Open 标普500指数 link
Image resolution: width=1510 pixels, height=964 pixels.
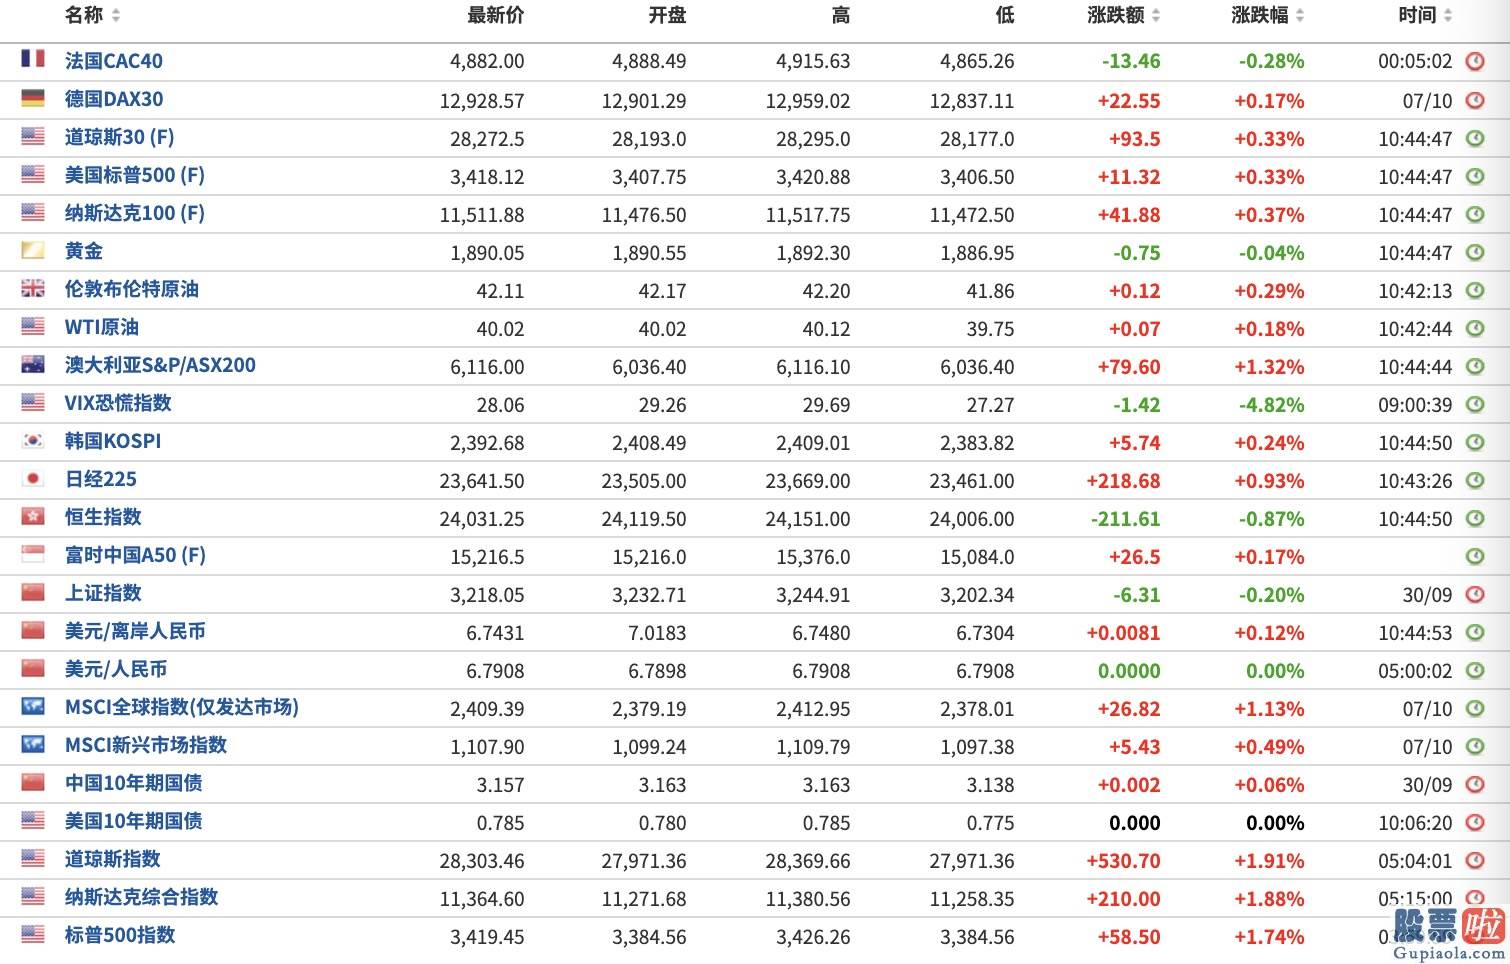pyautogui.click(x=120, y=935)
